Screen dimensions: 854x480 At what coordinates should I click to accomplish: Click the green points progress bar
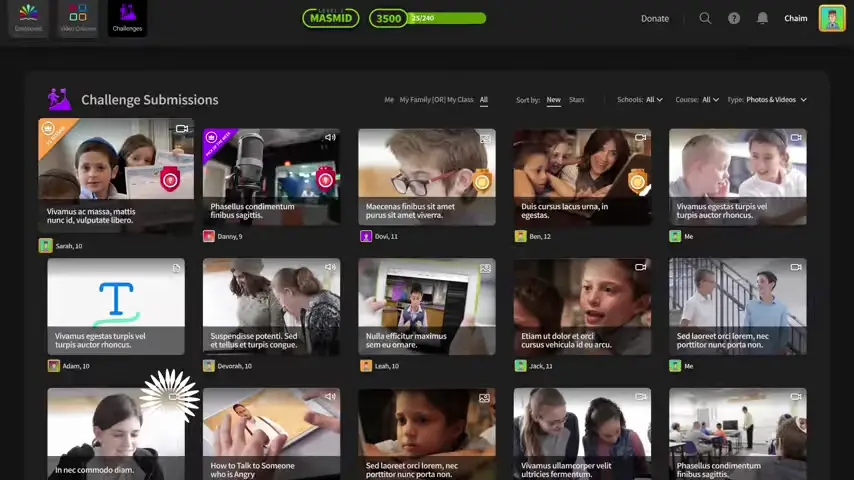click(447, 18)
